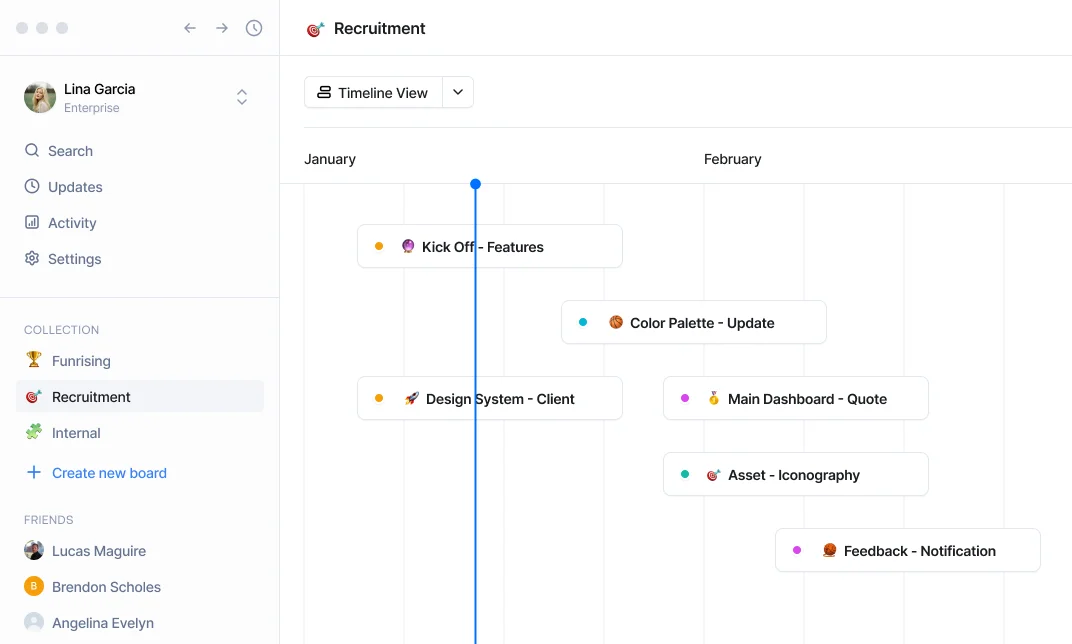Viewport: 1072px width, 644px height.
Task: Click the forward navigation arrow
Action: coord(222,28)
